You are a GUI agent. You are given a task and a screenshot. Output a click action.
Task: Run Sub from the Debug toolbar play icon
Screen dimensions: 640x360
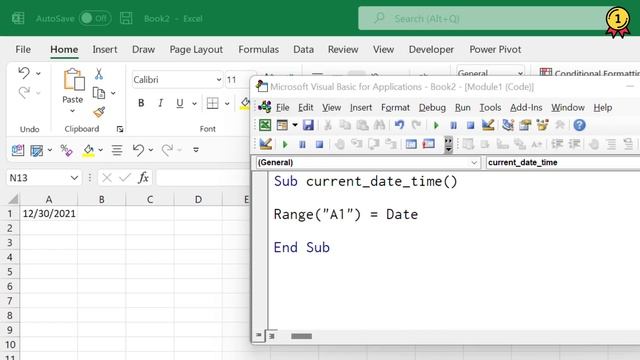[x=285, y=144]
